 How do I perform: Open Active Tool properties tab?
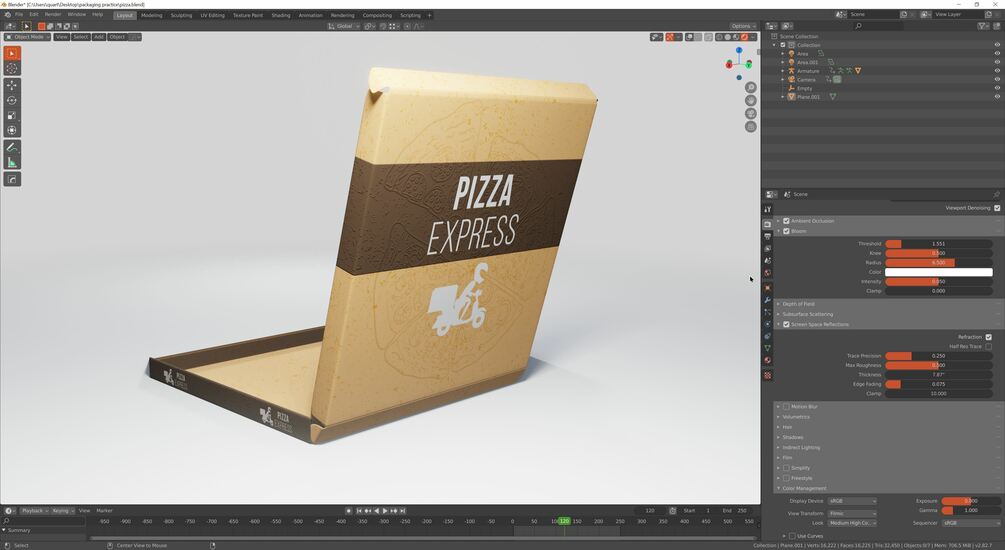pyautogui.click(x=767, y=209)
